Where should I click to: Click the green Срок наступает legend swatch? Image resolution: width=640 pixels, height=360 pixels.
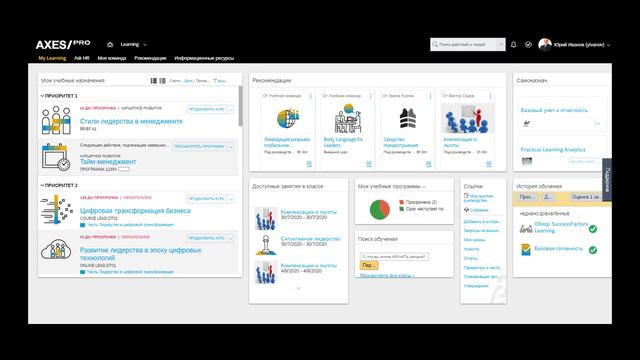click(x=401, y=209)
